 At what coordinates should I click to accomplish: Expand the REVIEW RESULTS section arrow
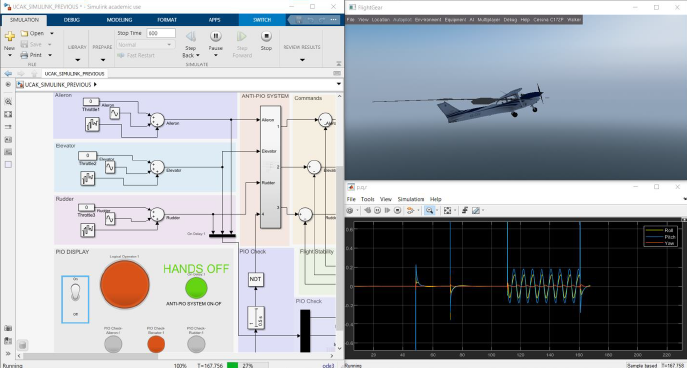point(302,60)
